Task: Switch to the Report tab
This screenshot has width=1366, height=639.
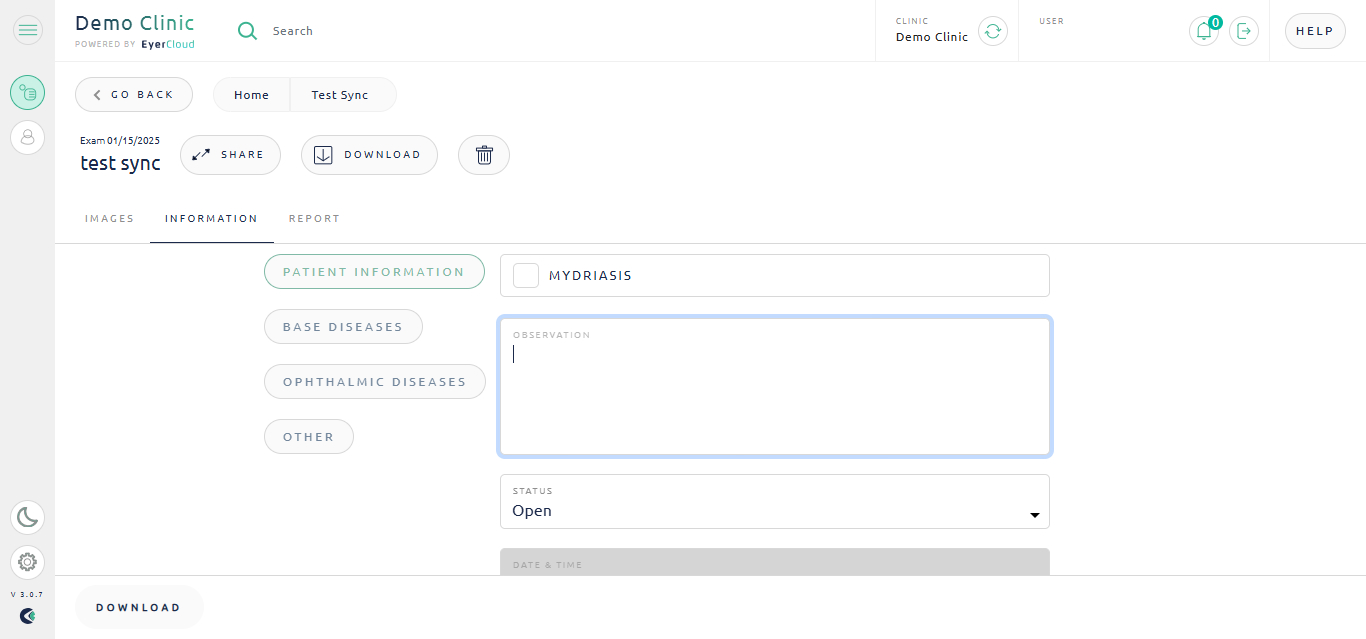Action: 314,218
